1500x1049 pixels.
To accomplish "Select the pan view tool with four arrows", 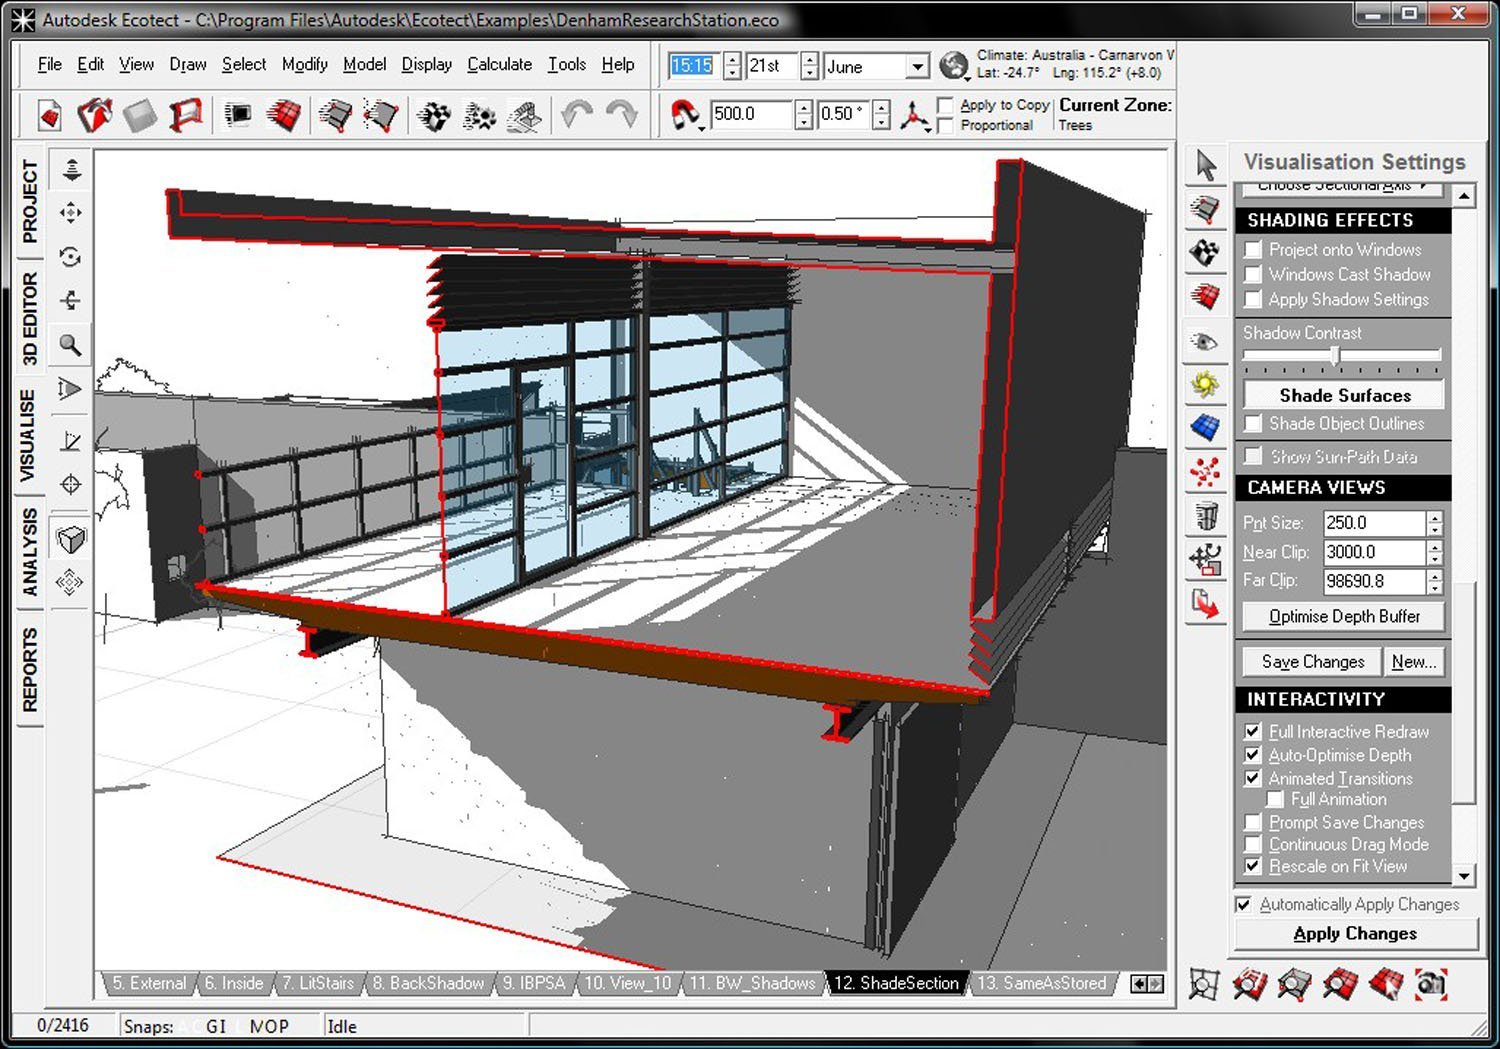I will coord(70,212).
